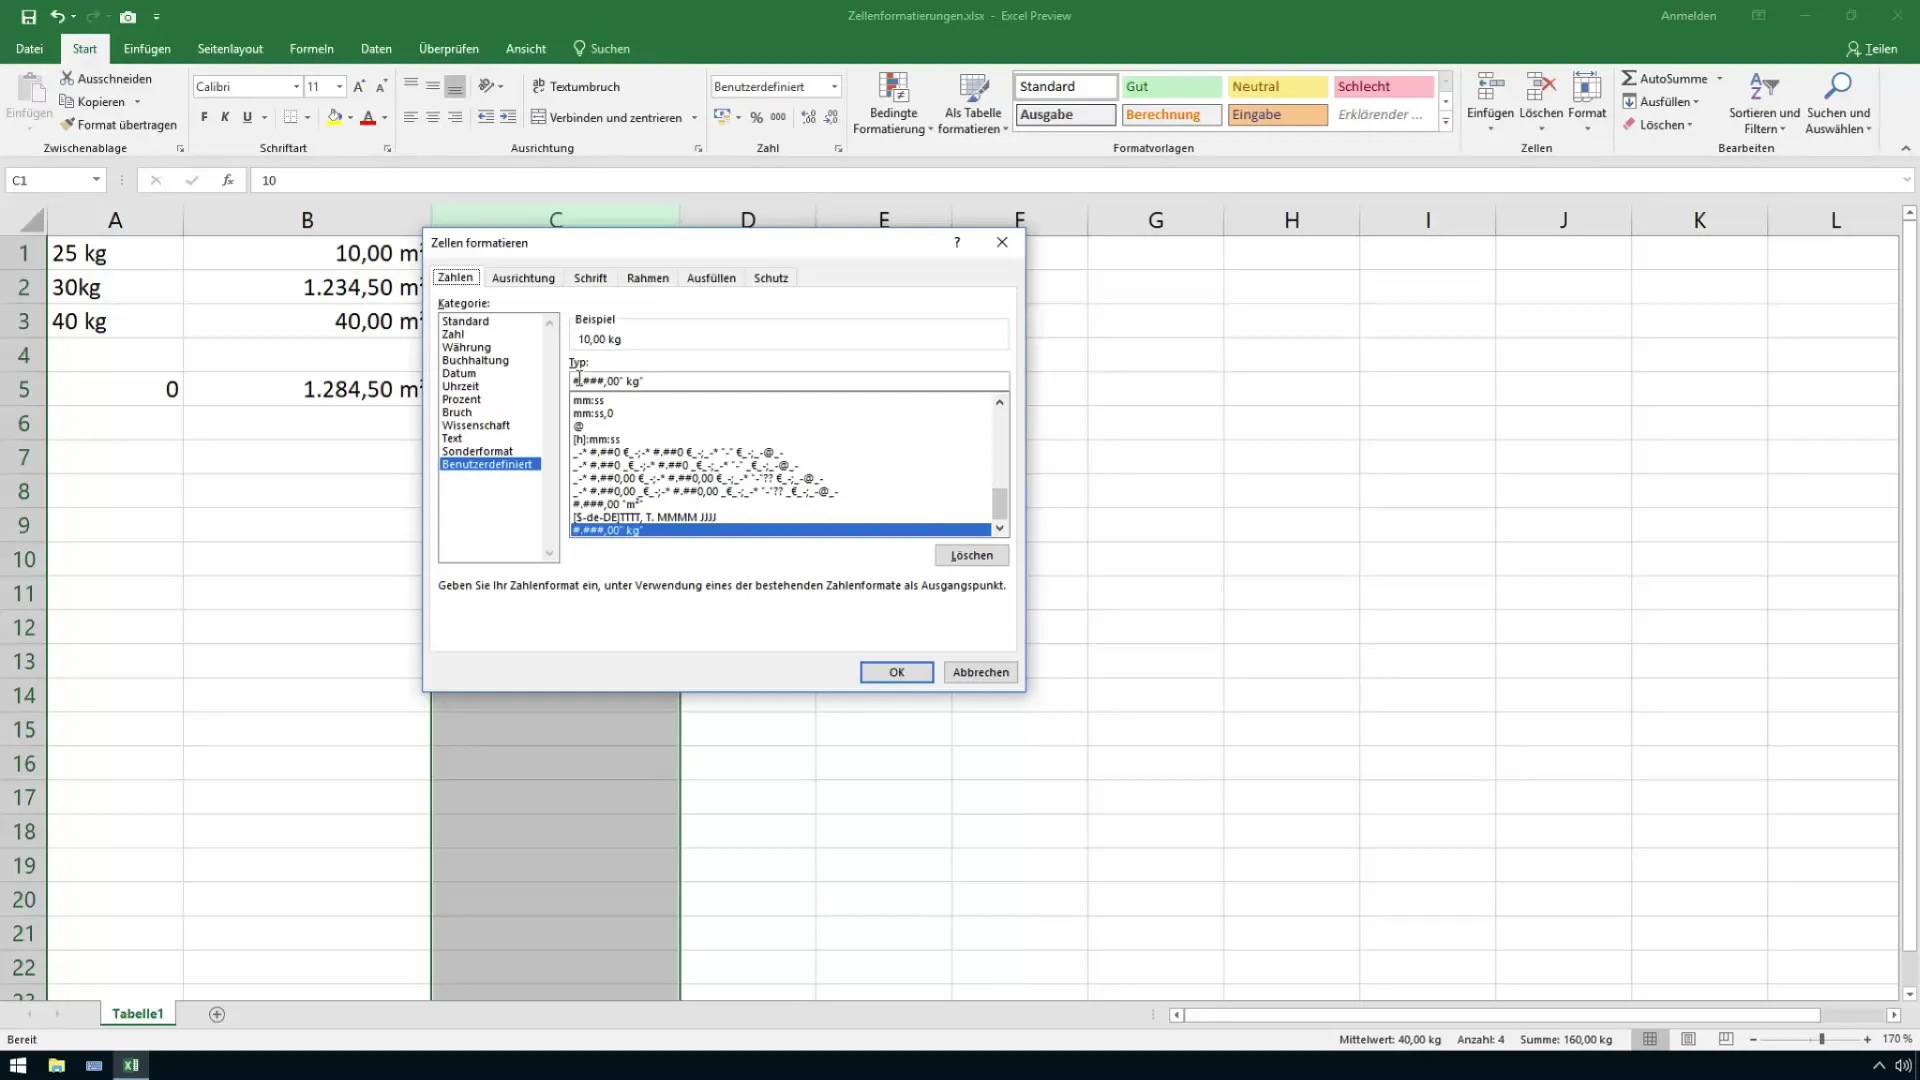Click Ausschneiden scissors

(106, 78)
